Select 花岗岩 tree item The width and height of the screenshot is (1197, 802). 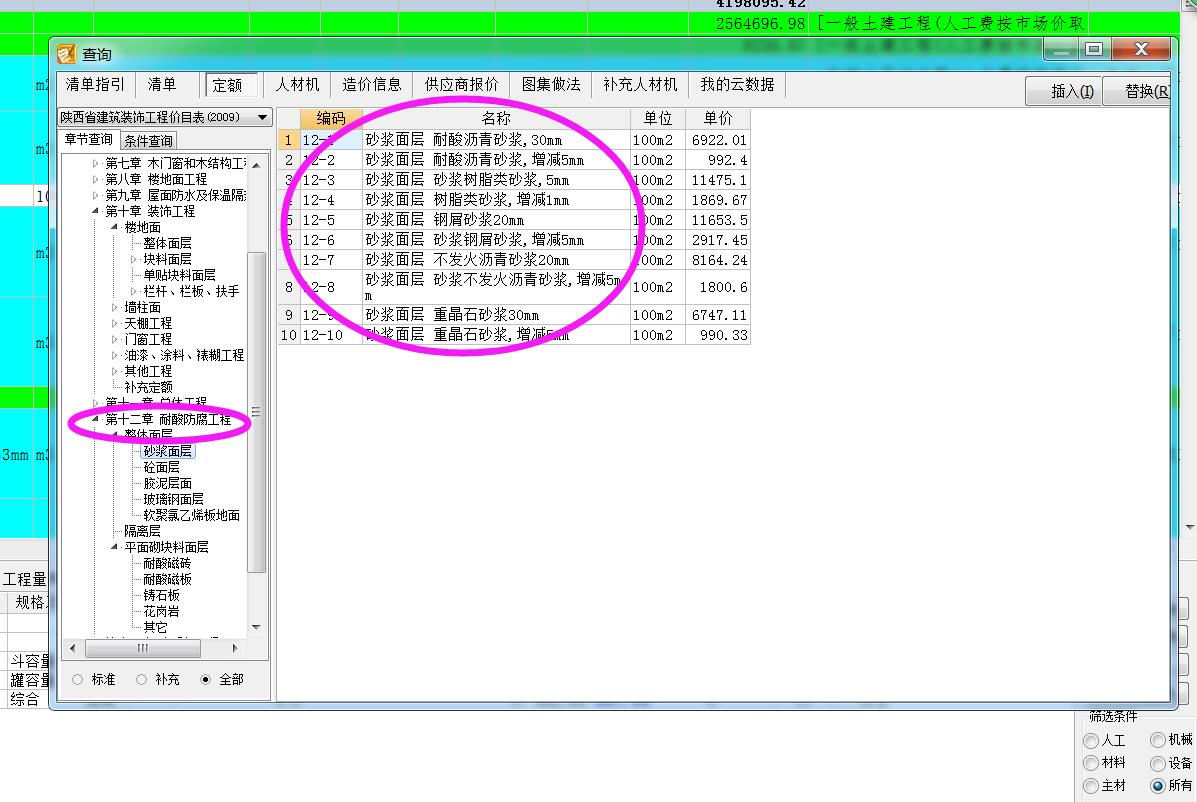click(161, 611)
